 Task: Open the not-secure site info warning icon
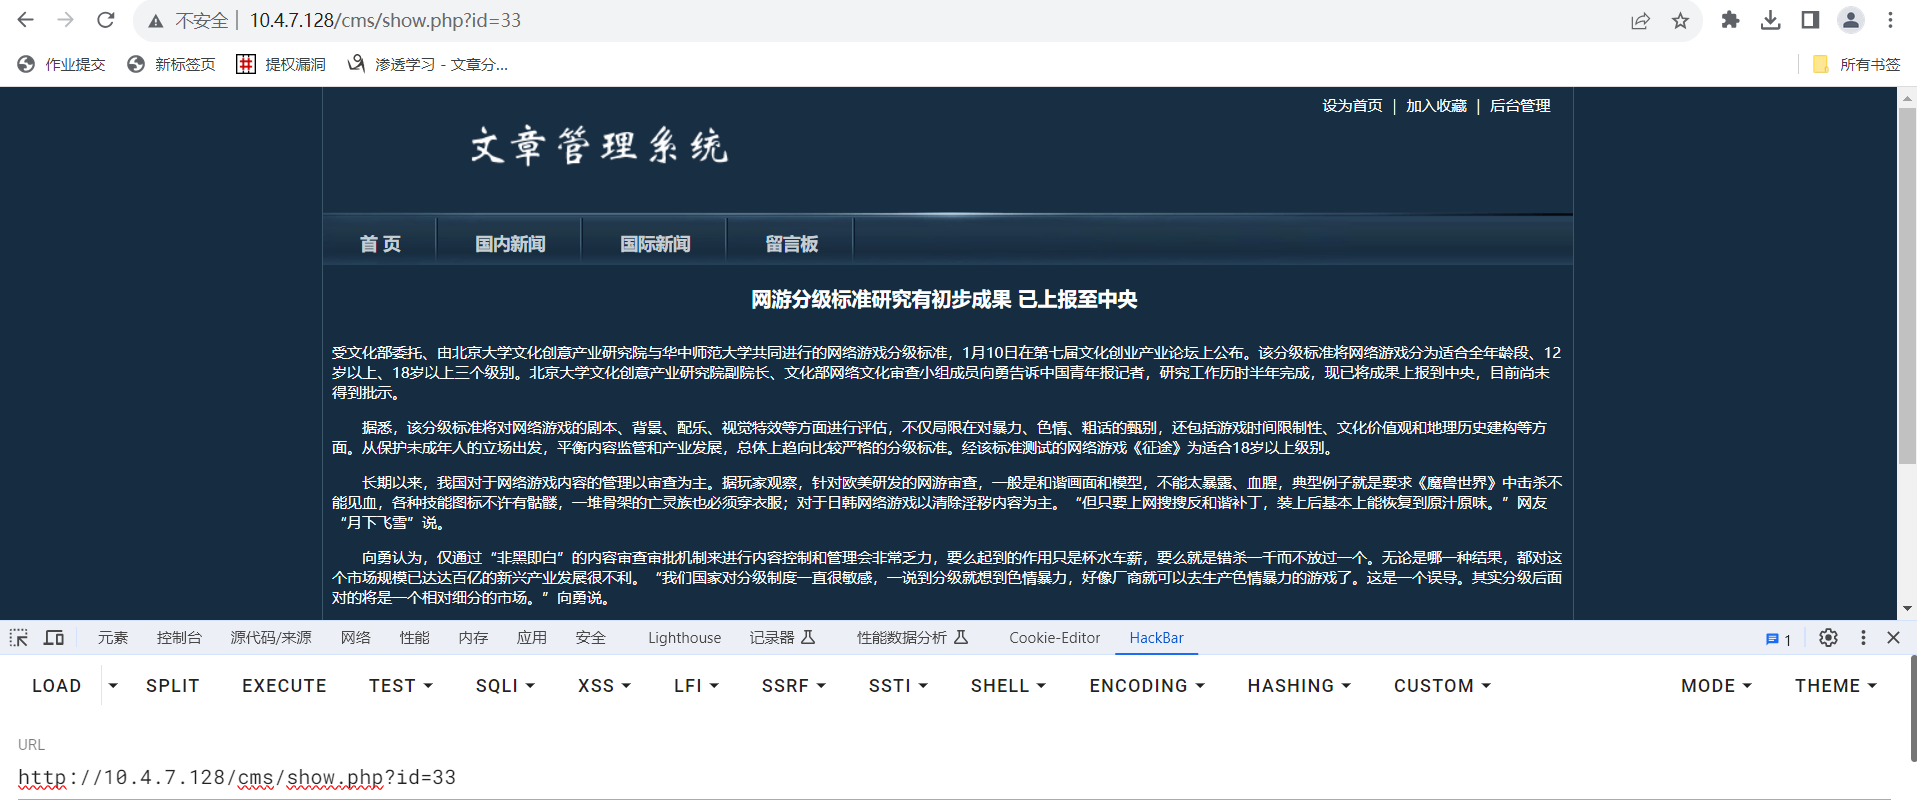156,21
